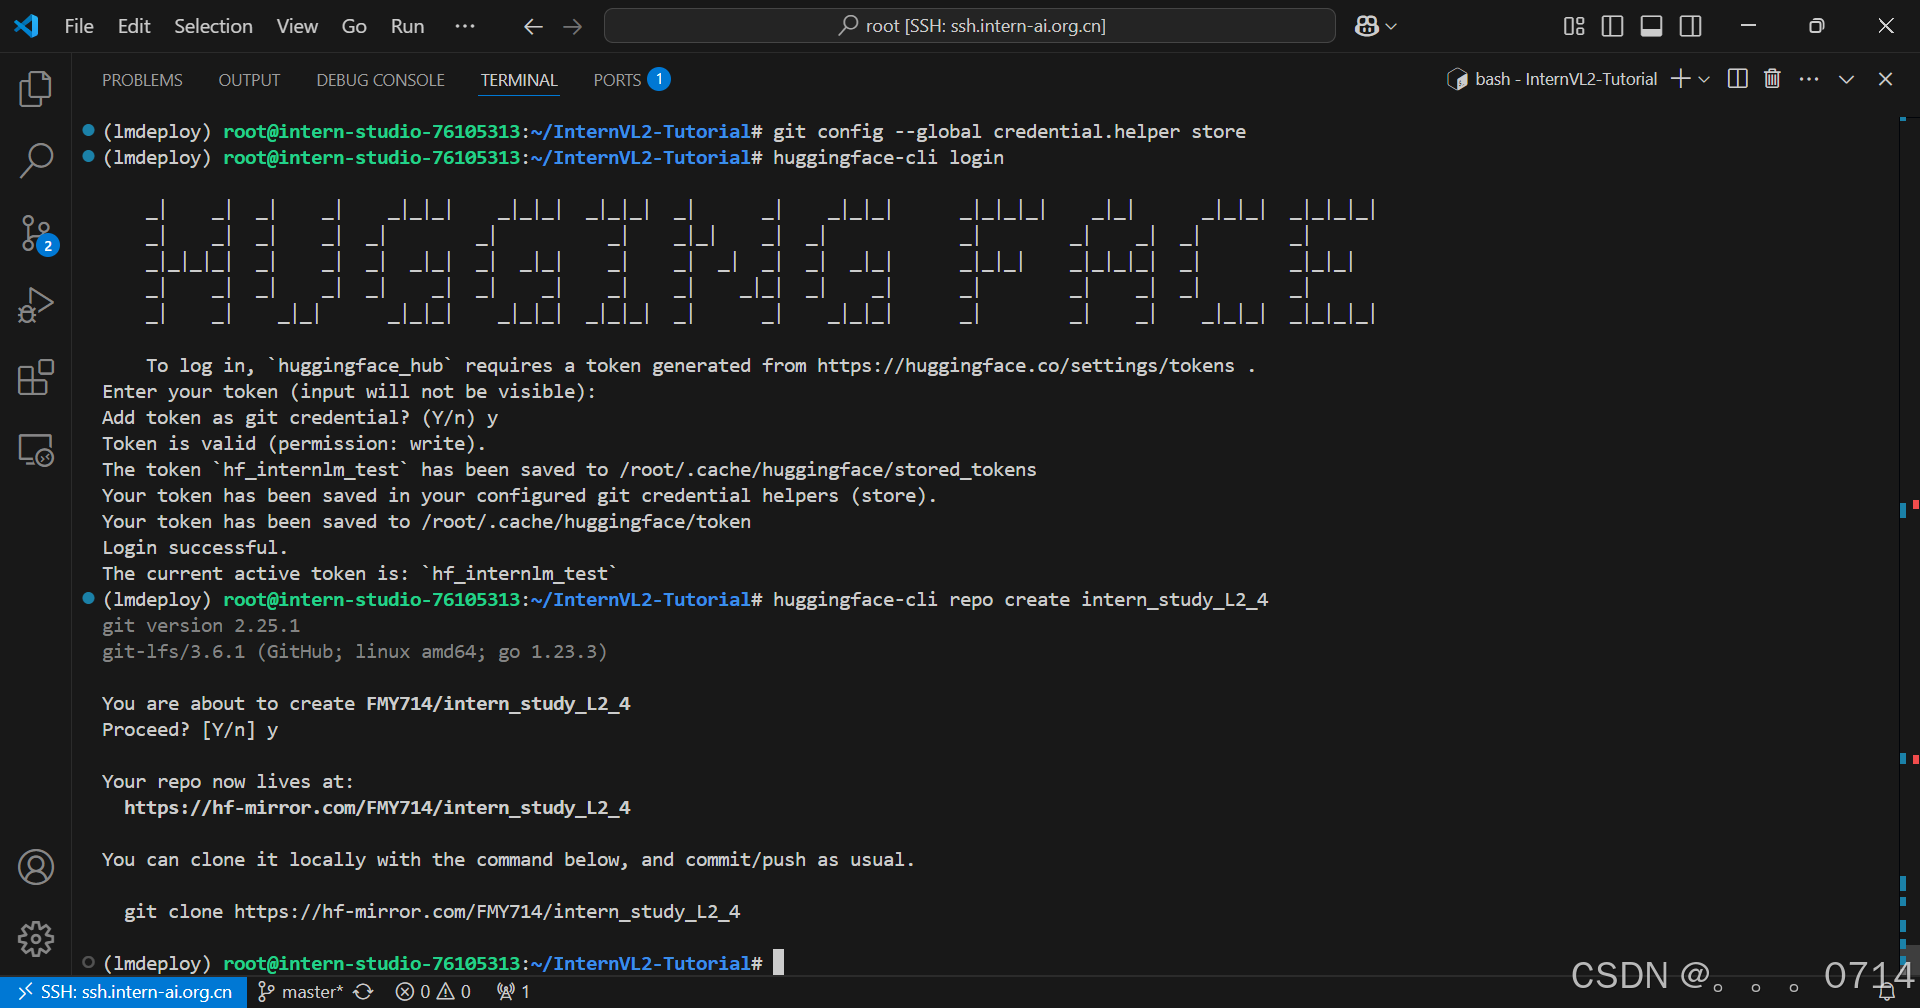Open Customize Layout icon
1920x1008 pixels.
coord(1574,26)
